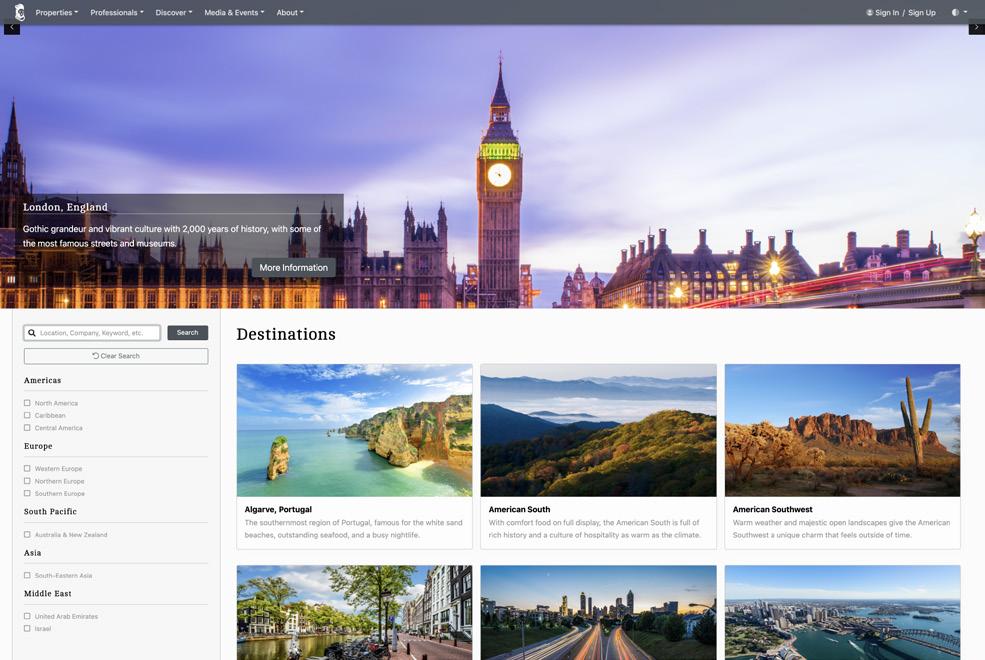Click the site logo in navbar
The width and height of the screenshot is (985, 660).
click(19, 12)
